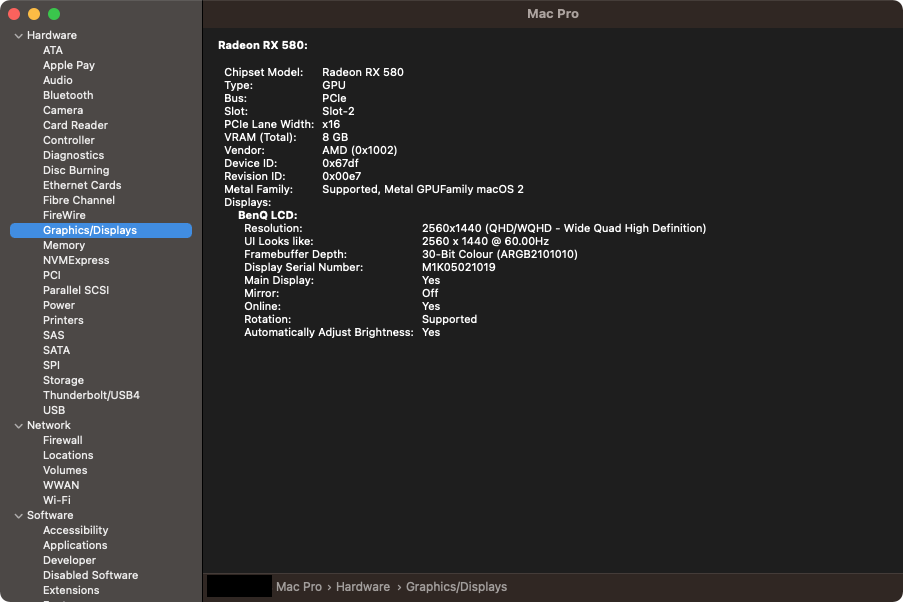903x602 pixels.
Task: Open Diagnostics information
Action: 73,155
